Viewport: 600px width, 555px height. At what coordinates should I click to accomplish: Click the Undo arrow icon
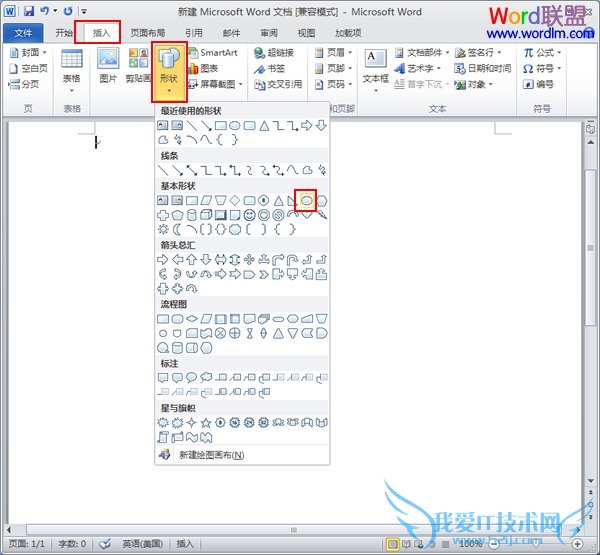pyautogui.click(x=45, y=11)
